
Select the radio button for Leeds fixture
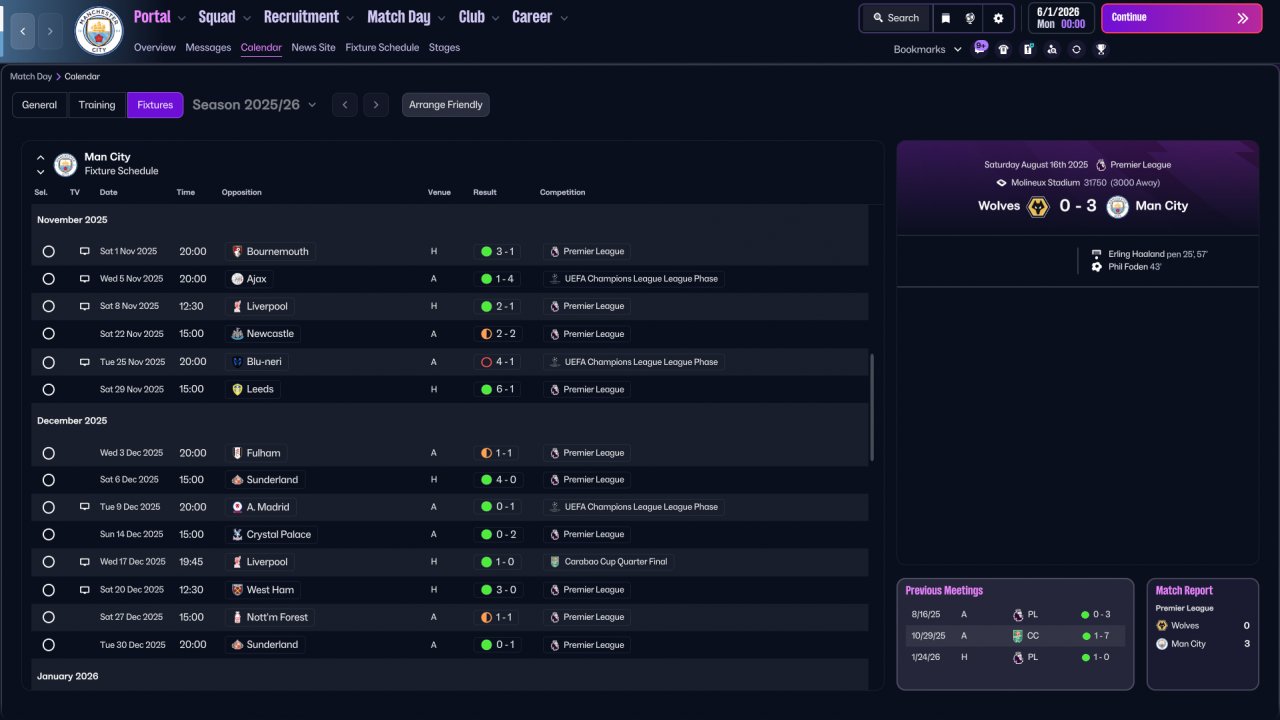click(48, 389)
